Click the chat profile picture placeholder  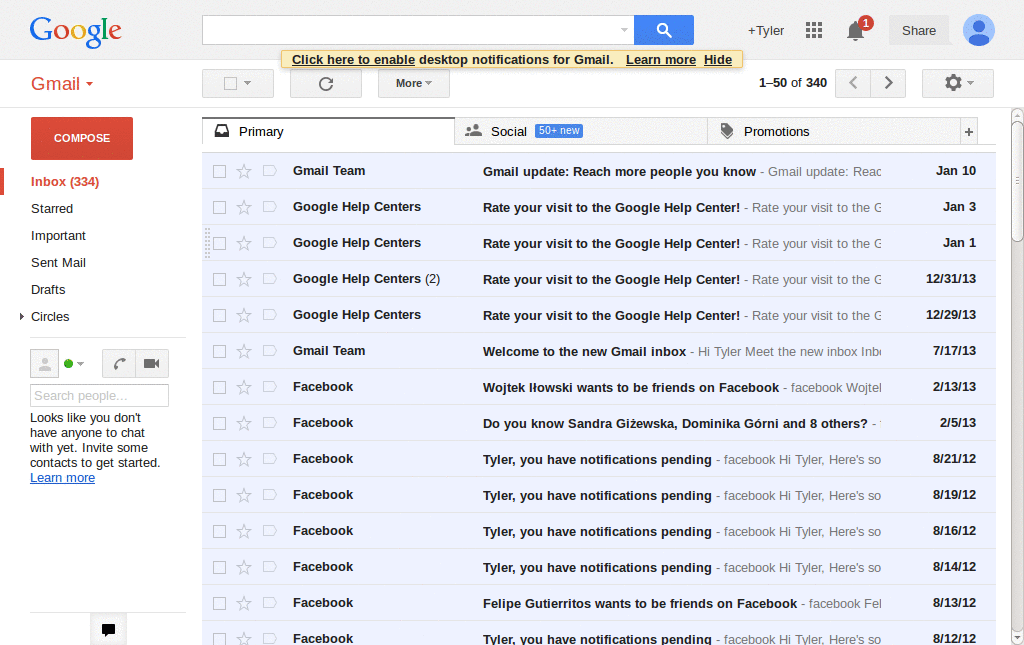(44, 364)
